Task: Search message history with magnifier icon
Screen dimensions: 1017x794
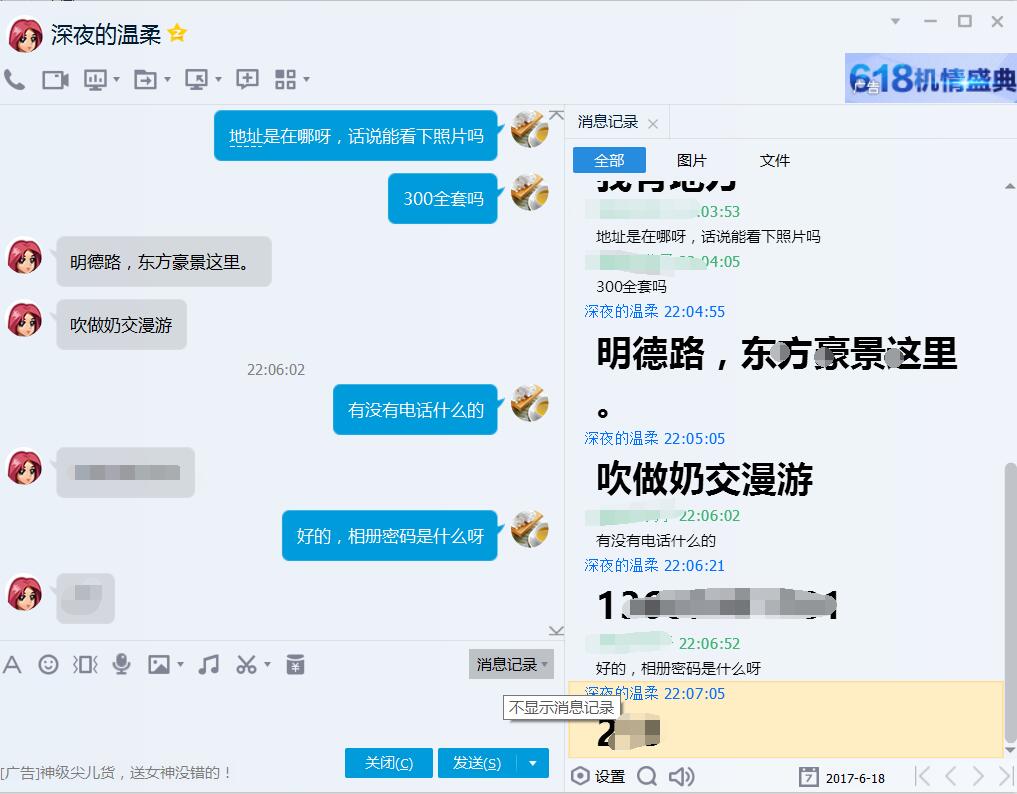Action: pos(647,777)
